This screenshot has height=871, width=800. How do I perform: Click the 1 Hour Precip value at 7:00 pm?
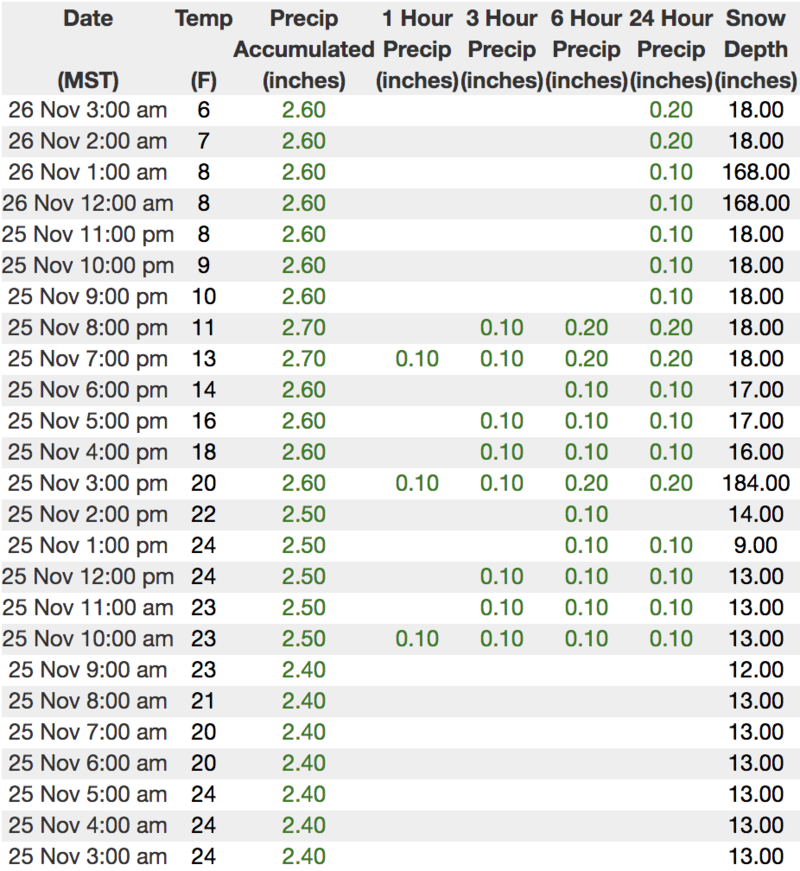[x=417, y=358]
